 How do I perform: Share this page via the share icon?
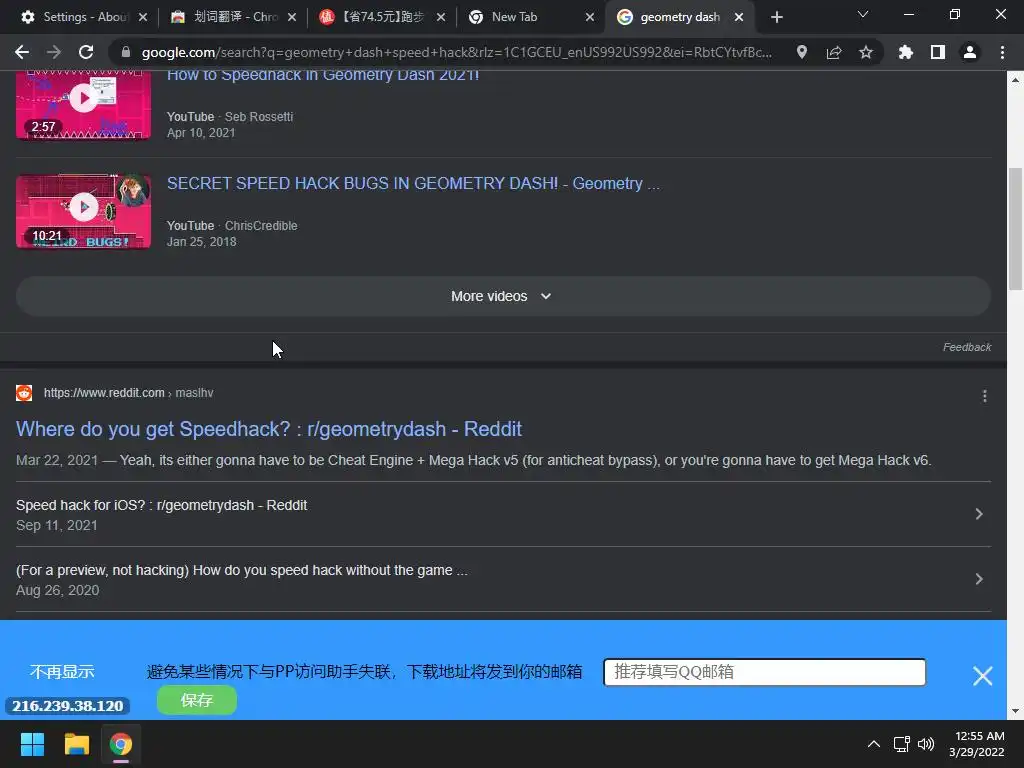[x=833, y=52]
